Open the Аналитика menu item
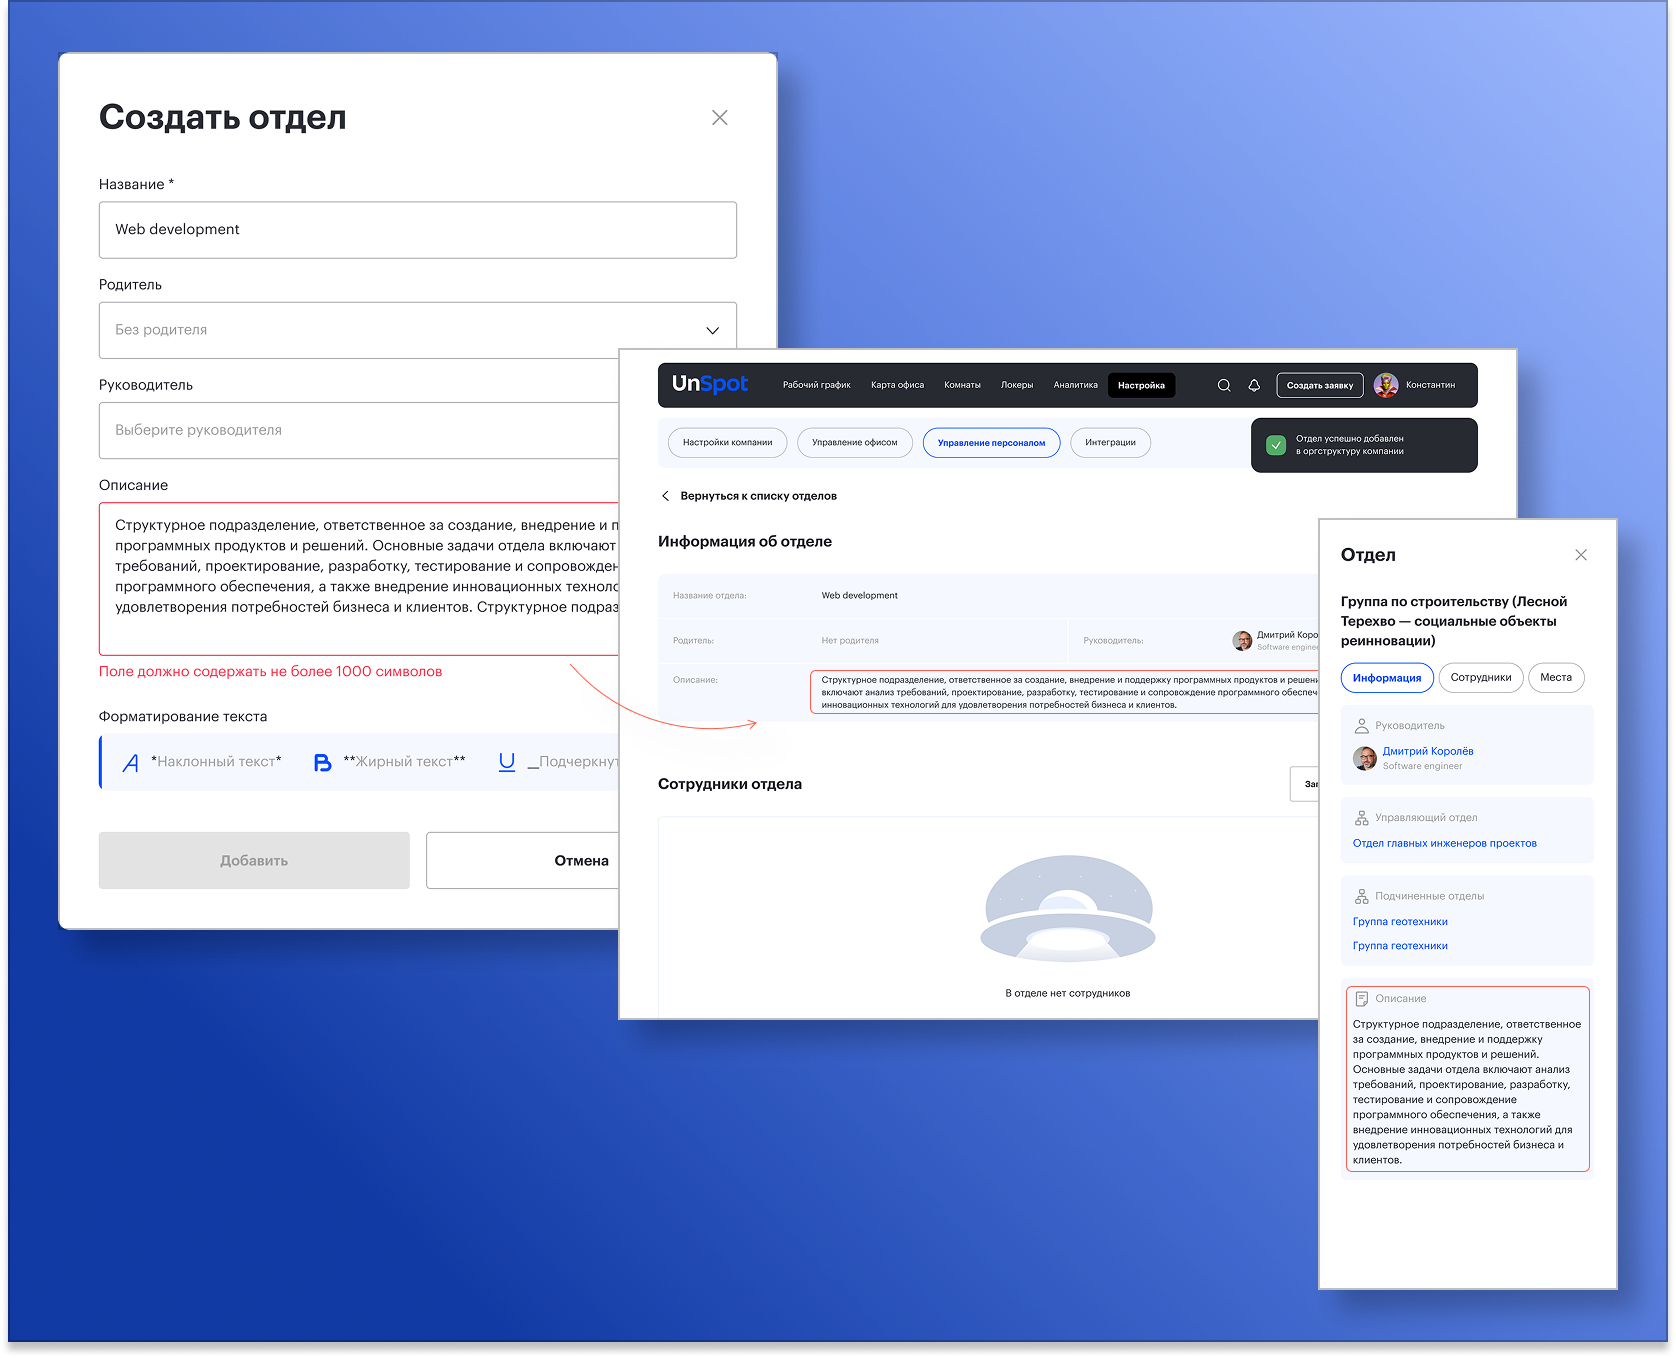 pyautogui.click(x=1075, y=385)
